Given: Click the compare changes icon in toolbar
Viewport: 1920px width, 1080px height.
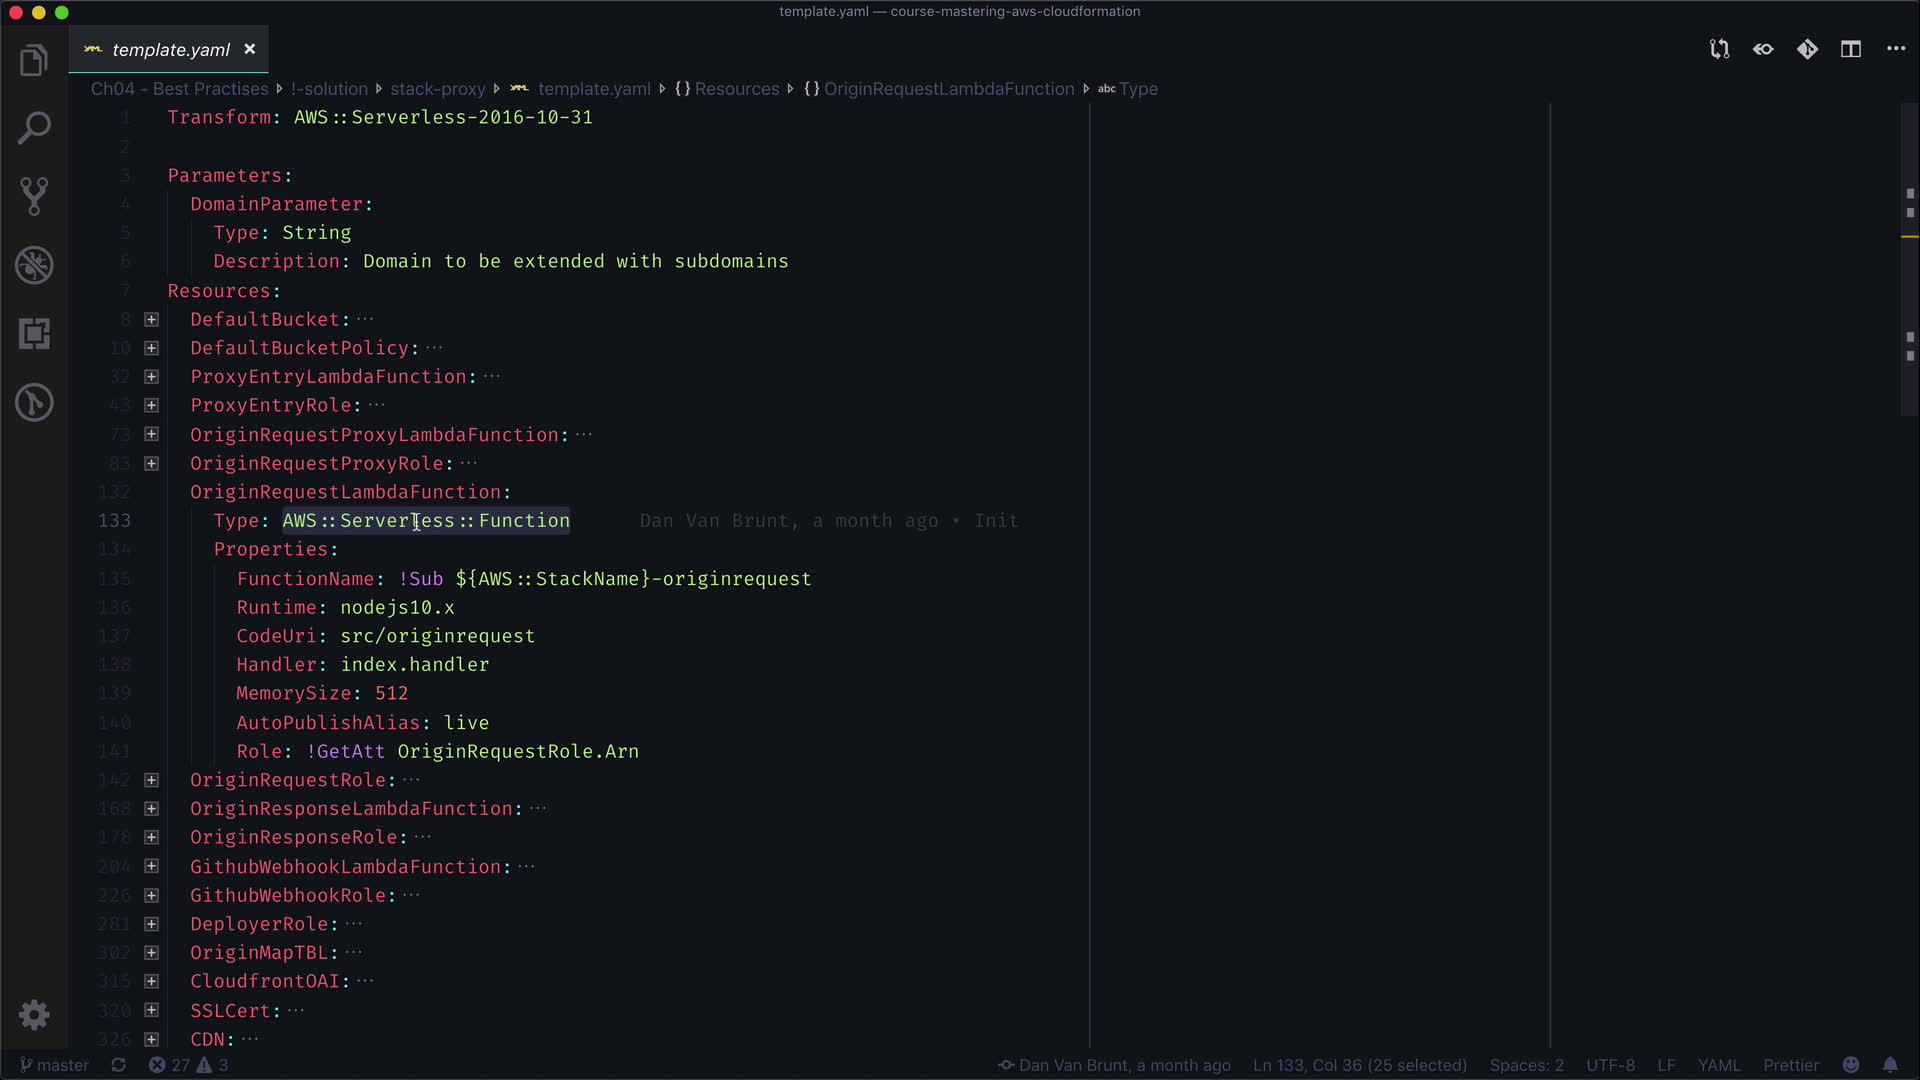Looking at the screenshot, I should point(1719,49).
